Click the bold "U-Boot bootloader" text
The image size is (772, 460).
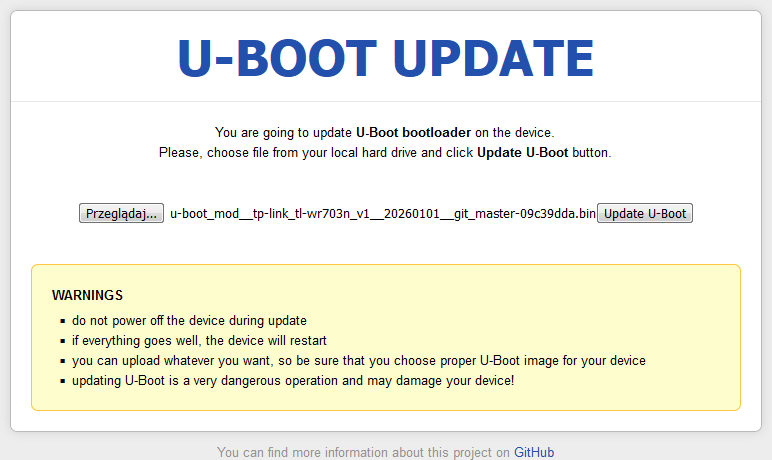tap(414, 132)
